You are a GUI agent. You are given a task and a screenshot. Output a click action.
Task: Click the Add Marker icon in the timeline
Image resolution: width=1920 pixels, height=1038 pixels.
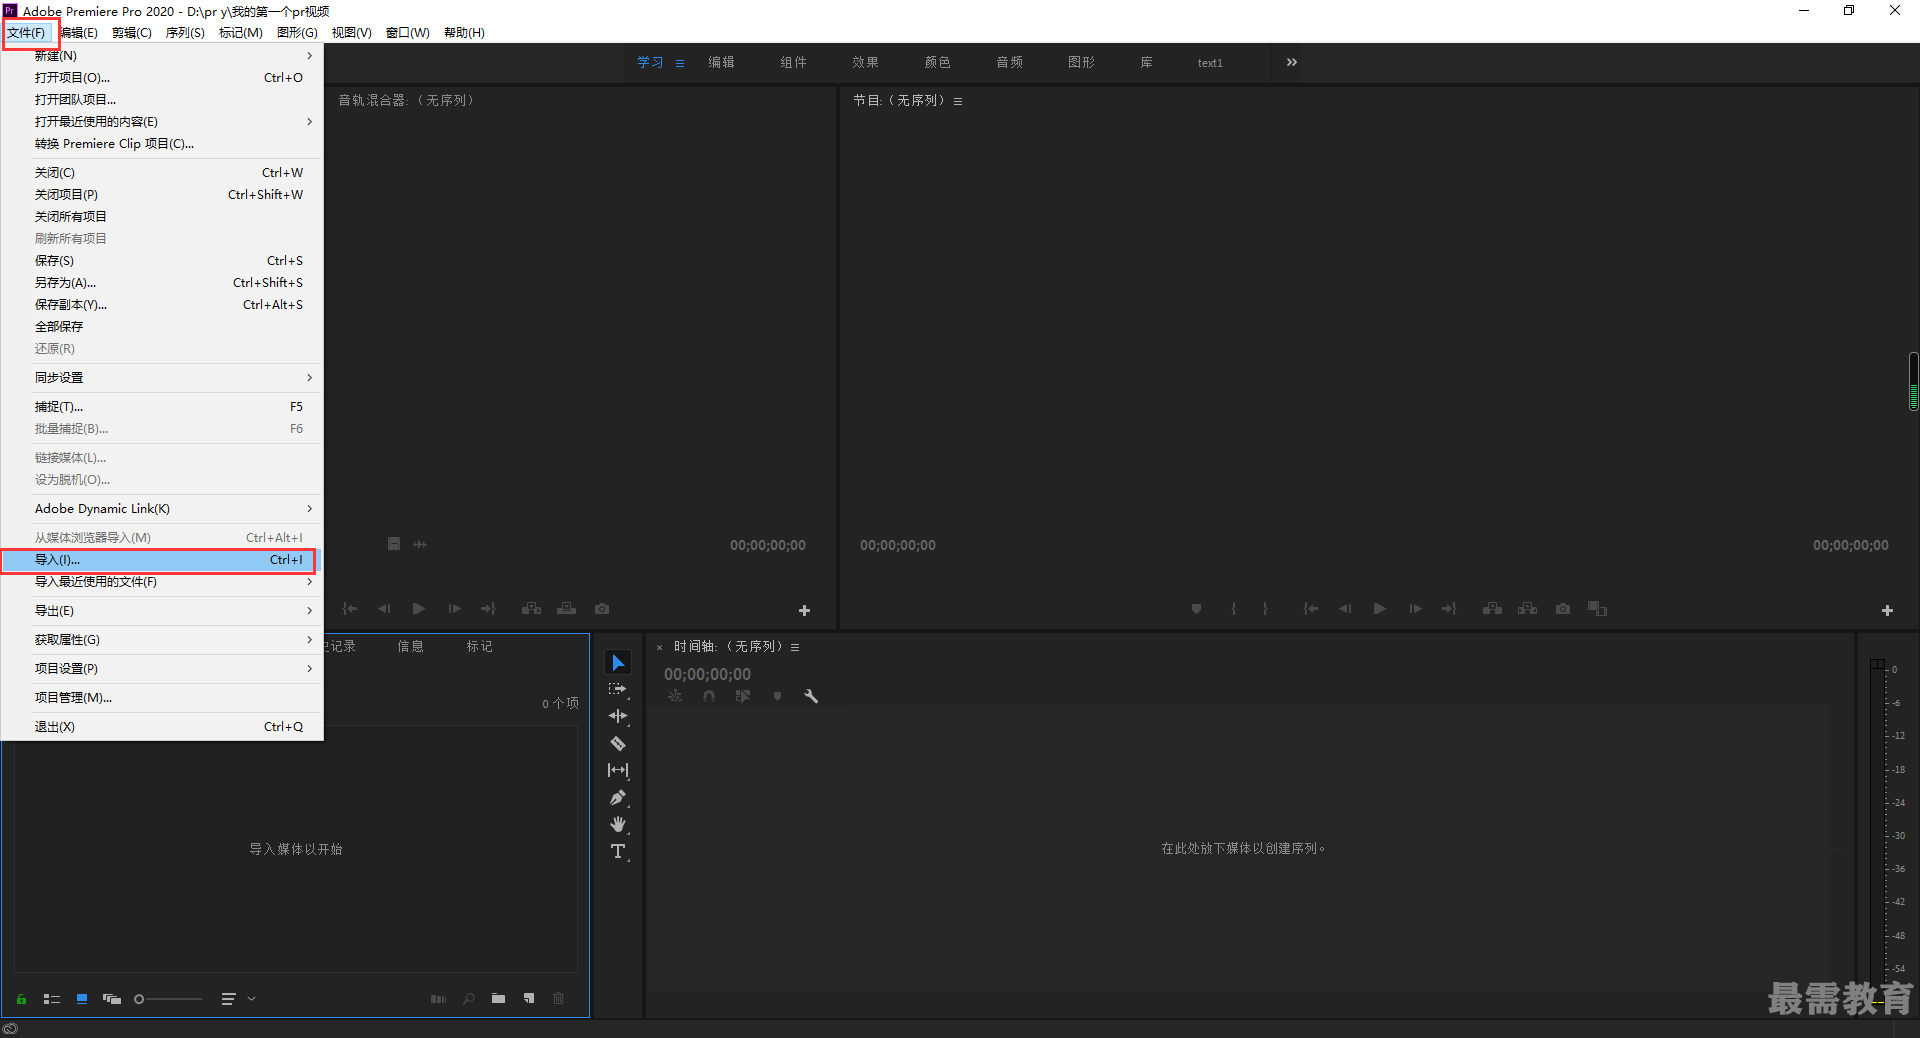click(777, 696)
